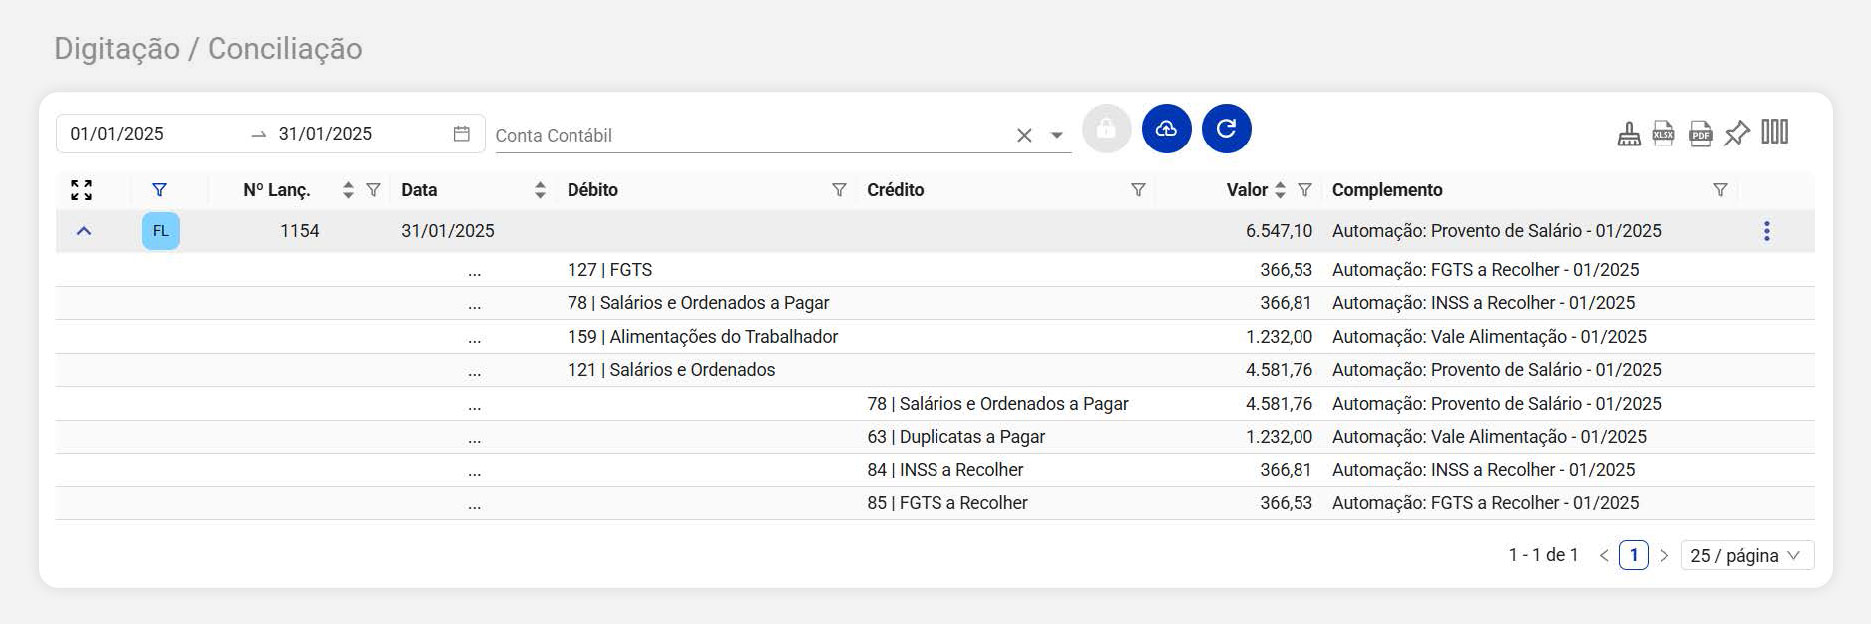Screen dimensions: 1871x624
Task: Open the date range calendar icon
Action: 461,134
